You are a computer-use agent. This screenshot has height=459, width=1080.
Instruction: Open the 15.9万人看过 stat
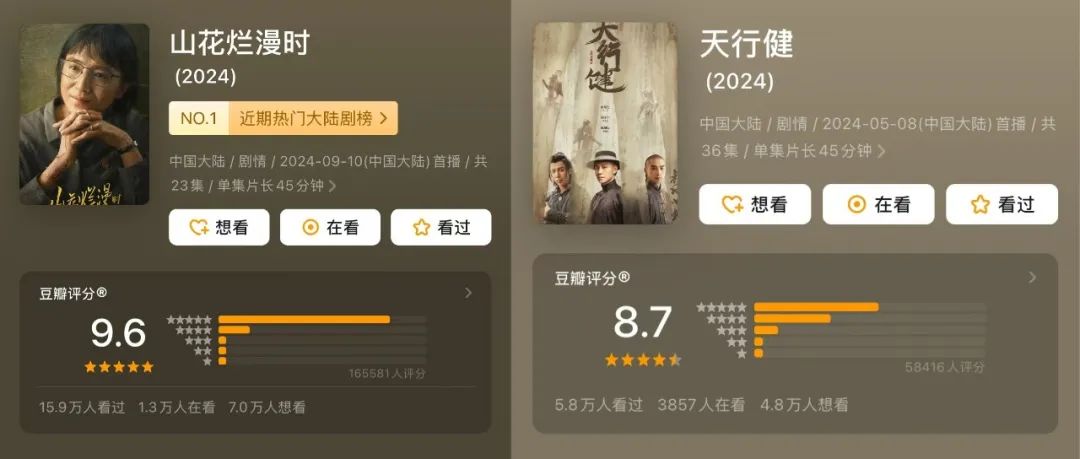(83, 407)
